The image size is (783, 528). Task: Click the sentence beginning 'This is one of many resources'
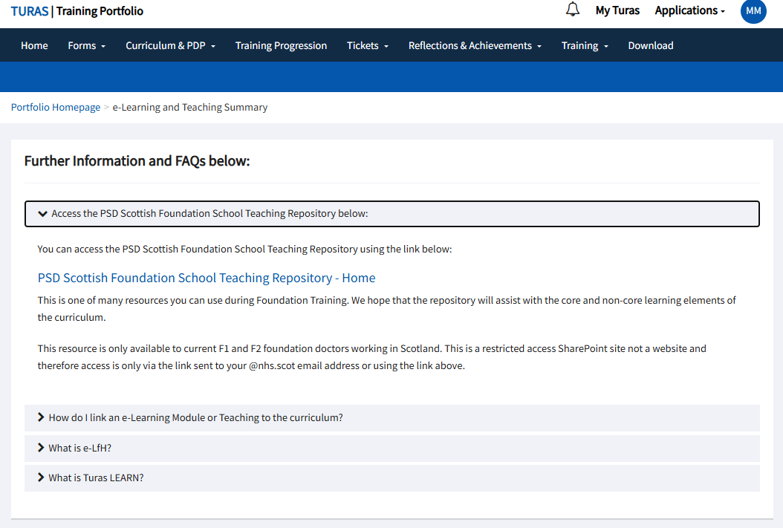387,309
